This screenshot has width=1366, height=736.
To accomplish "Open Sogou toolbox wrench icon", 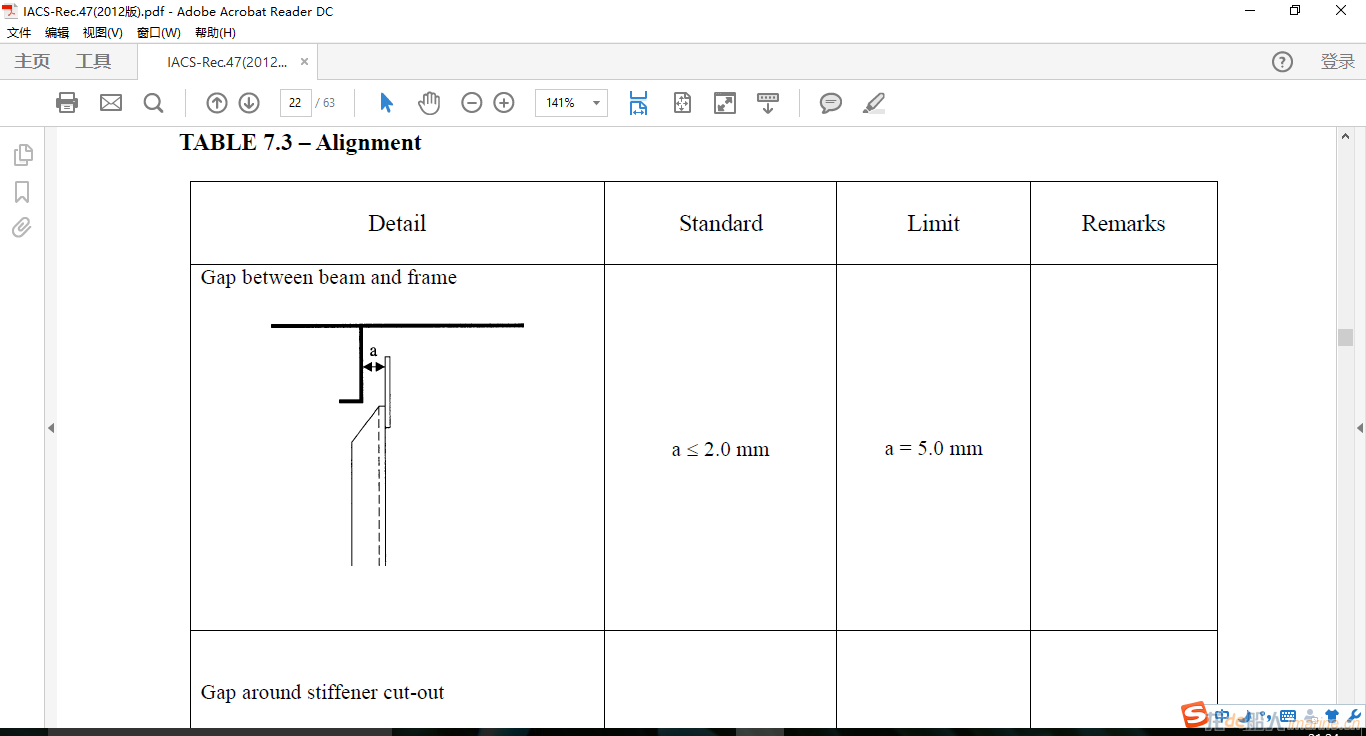I will (1353, 716).
